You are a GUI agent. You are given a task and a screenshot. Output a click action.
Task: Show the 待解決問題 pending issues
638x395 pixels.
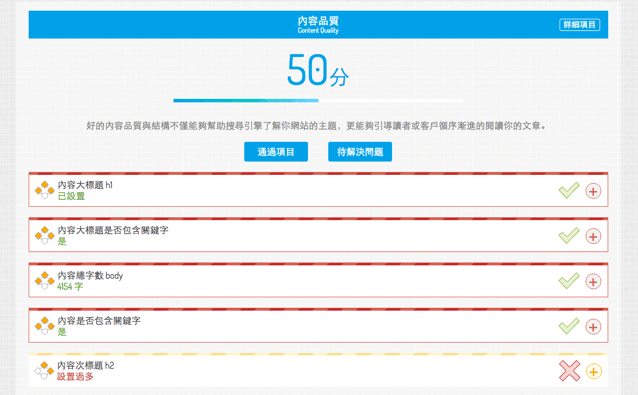click(x=360, y=152)
